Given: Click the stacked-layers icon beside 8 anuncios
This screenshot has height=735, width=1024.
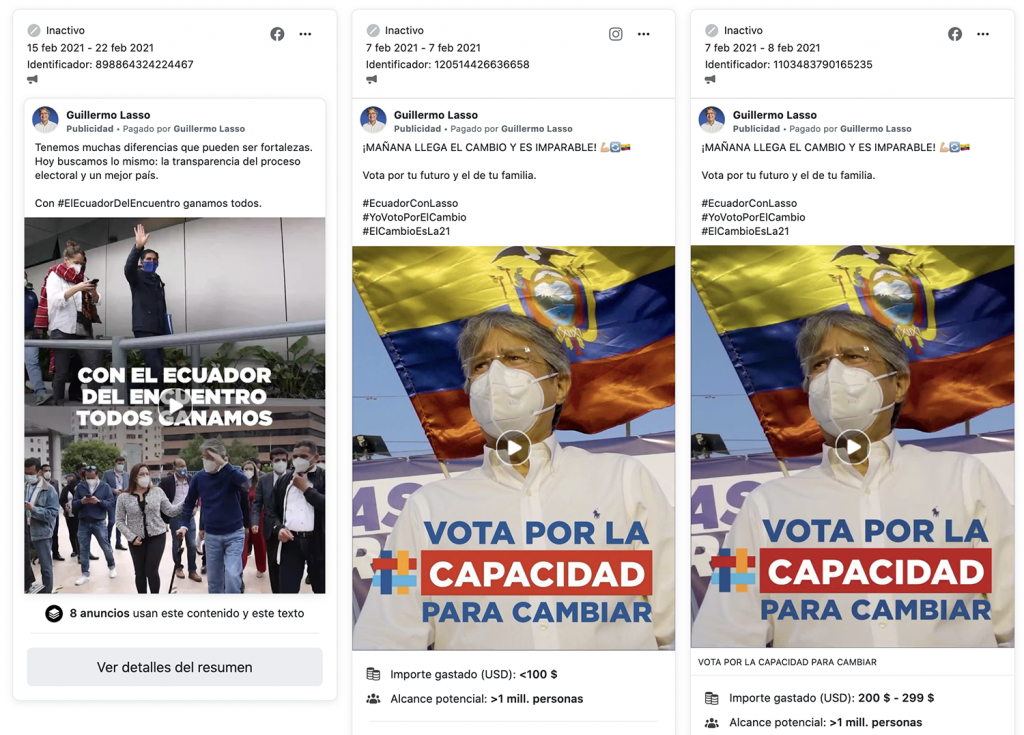Looking at the screenshot, I should pos(54,613).
